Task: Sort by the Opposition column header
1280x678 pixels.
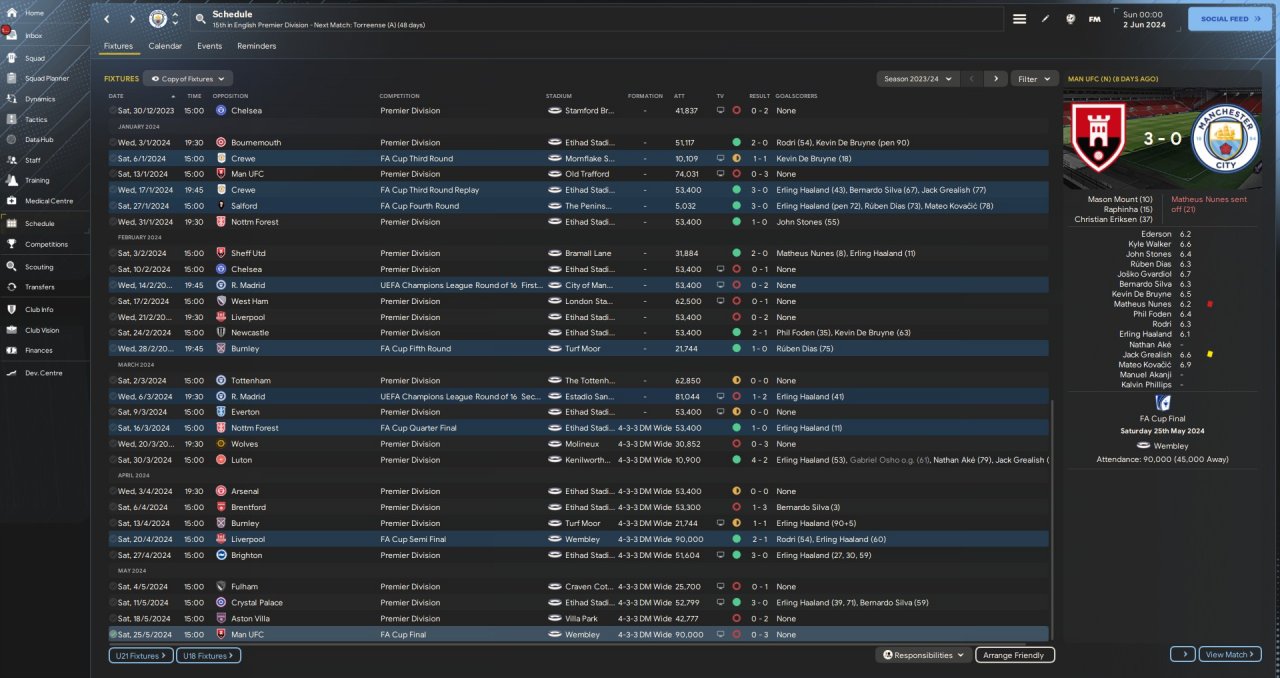Action: [230, 96]
